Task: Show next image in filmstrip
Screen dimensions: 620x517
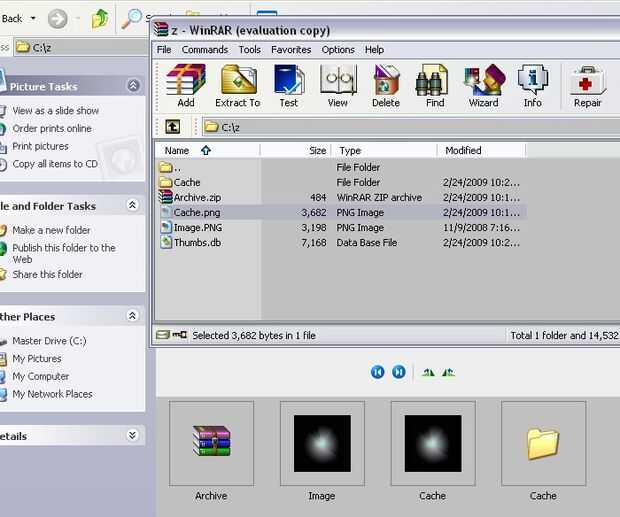Action: pyautogui.click(x=399, y=372)
